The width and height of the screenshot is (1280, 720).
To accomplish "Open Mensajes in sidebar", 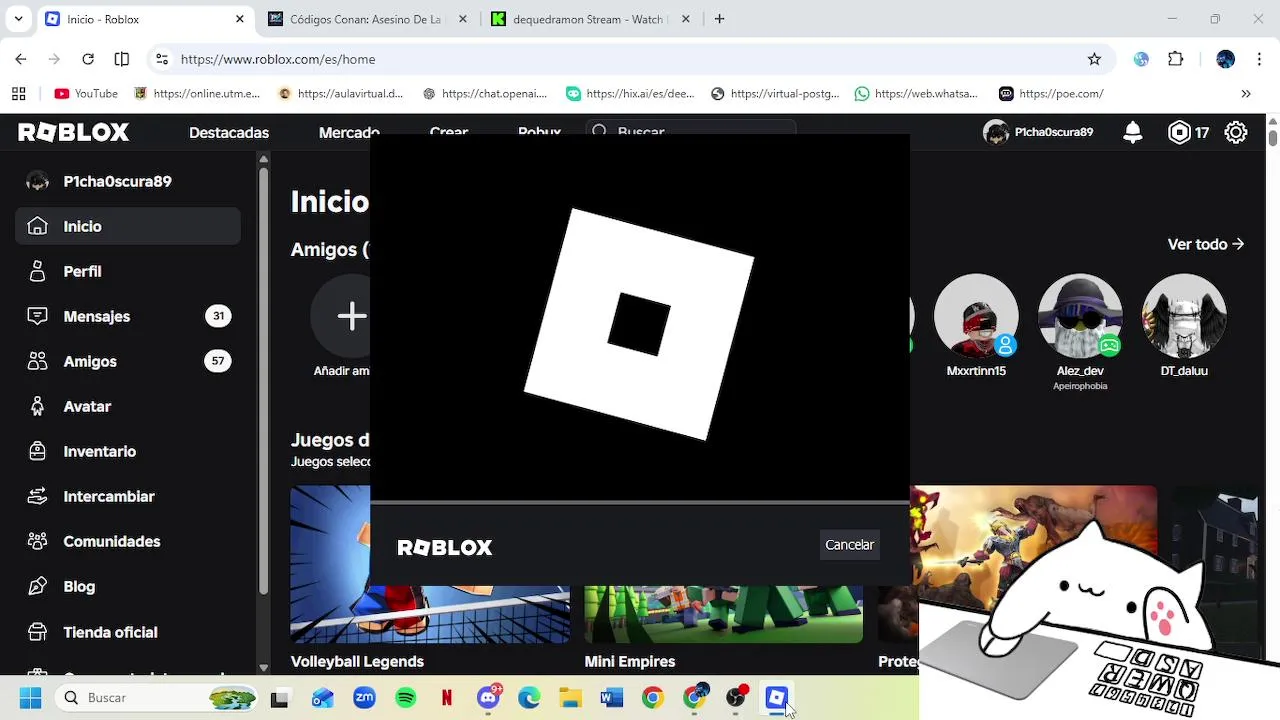I will [x=97, y=316].
